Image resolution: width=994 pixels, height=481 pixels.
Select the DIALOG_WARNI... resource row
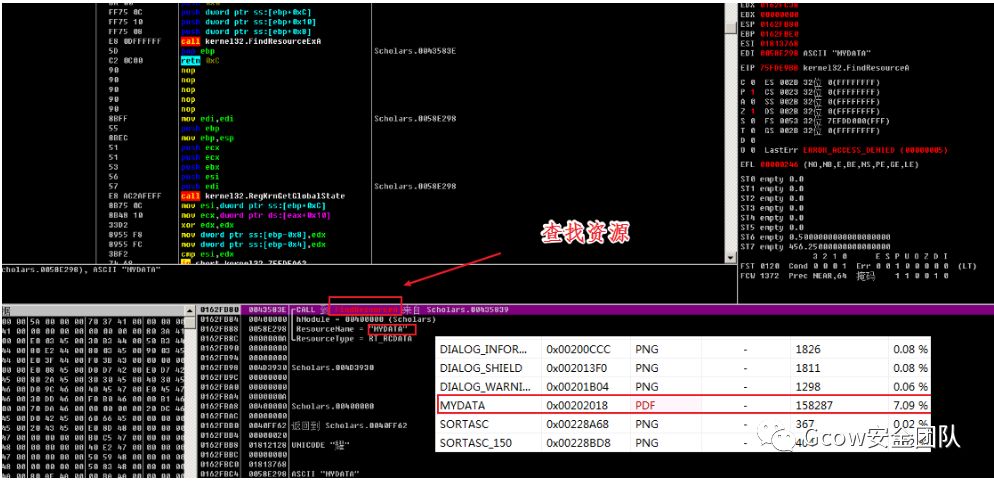click(x=683, y=387)
